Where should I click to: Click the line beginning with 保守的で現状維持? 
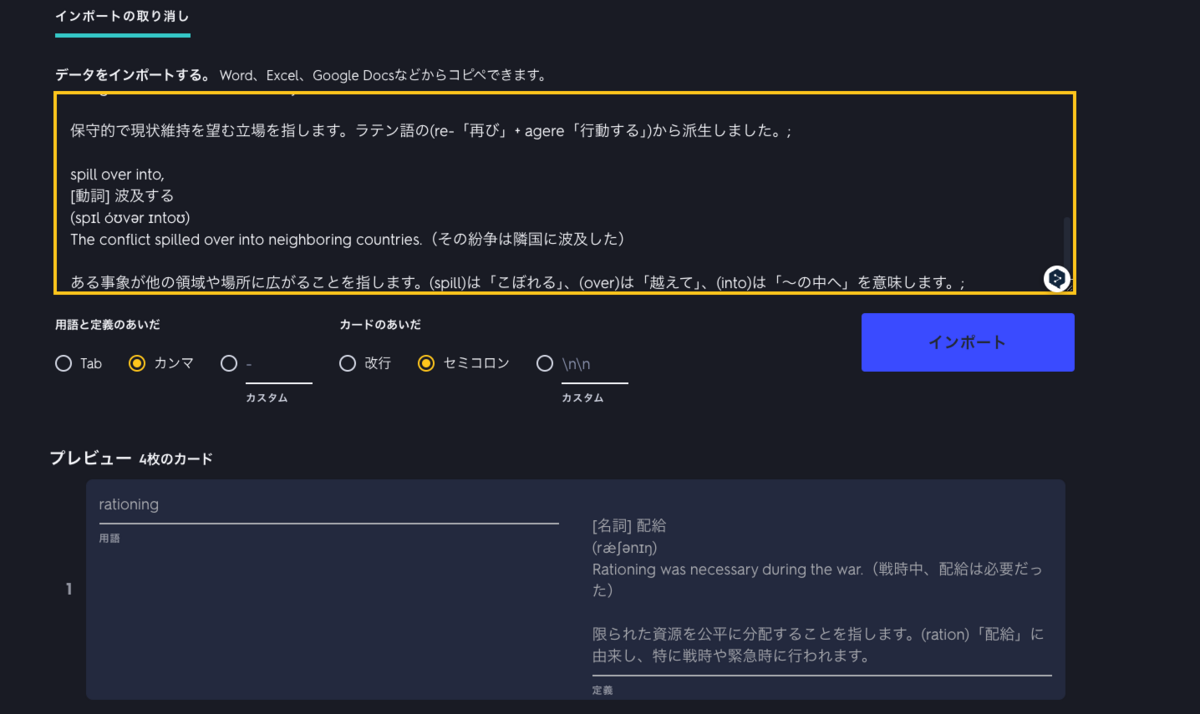tap(430, 131)
